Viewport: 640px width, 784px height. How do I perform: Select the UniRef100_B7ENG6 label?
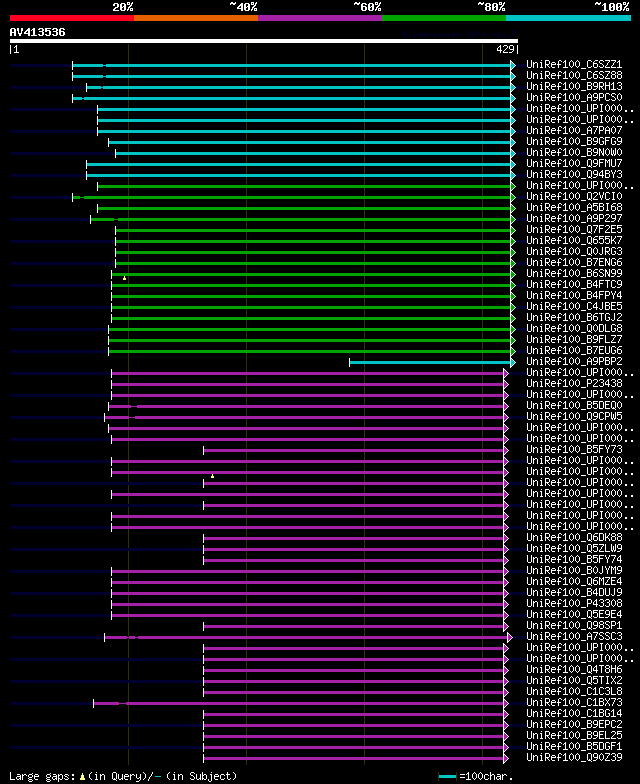[x=574, y=262]
